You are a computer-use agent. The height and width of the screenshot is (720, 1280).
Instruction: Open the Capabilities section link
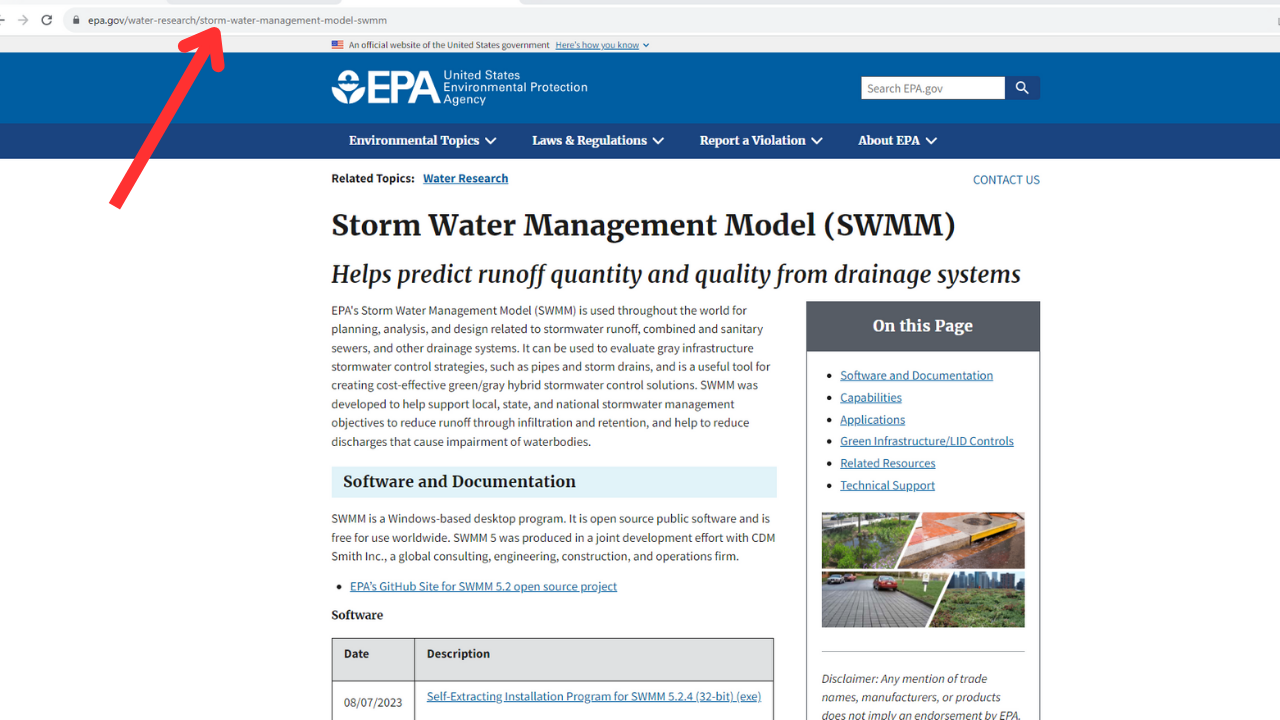click(870, 397)
